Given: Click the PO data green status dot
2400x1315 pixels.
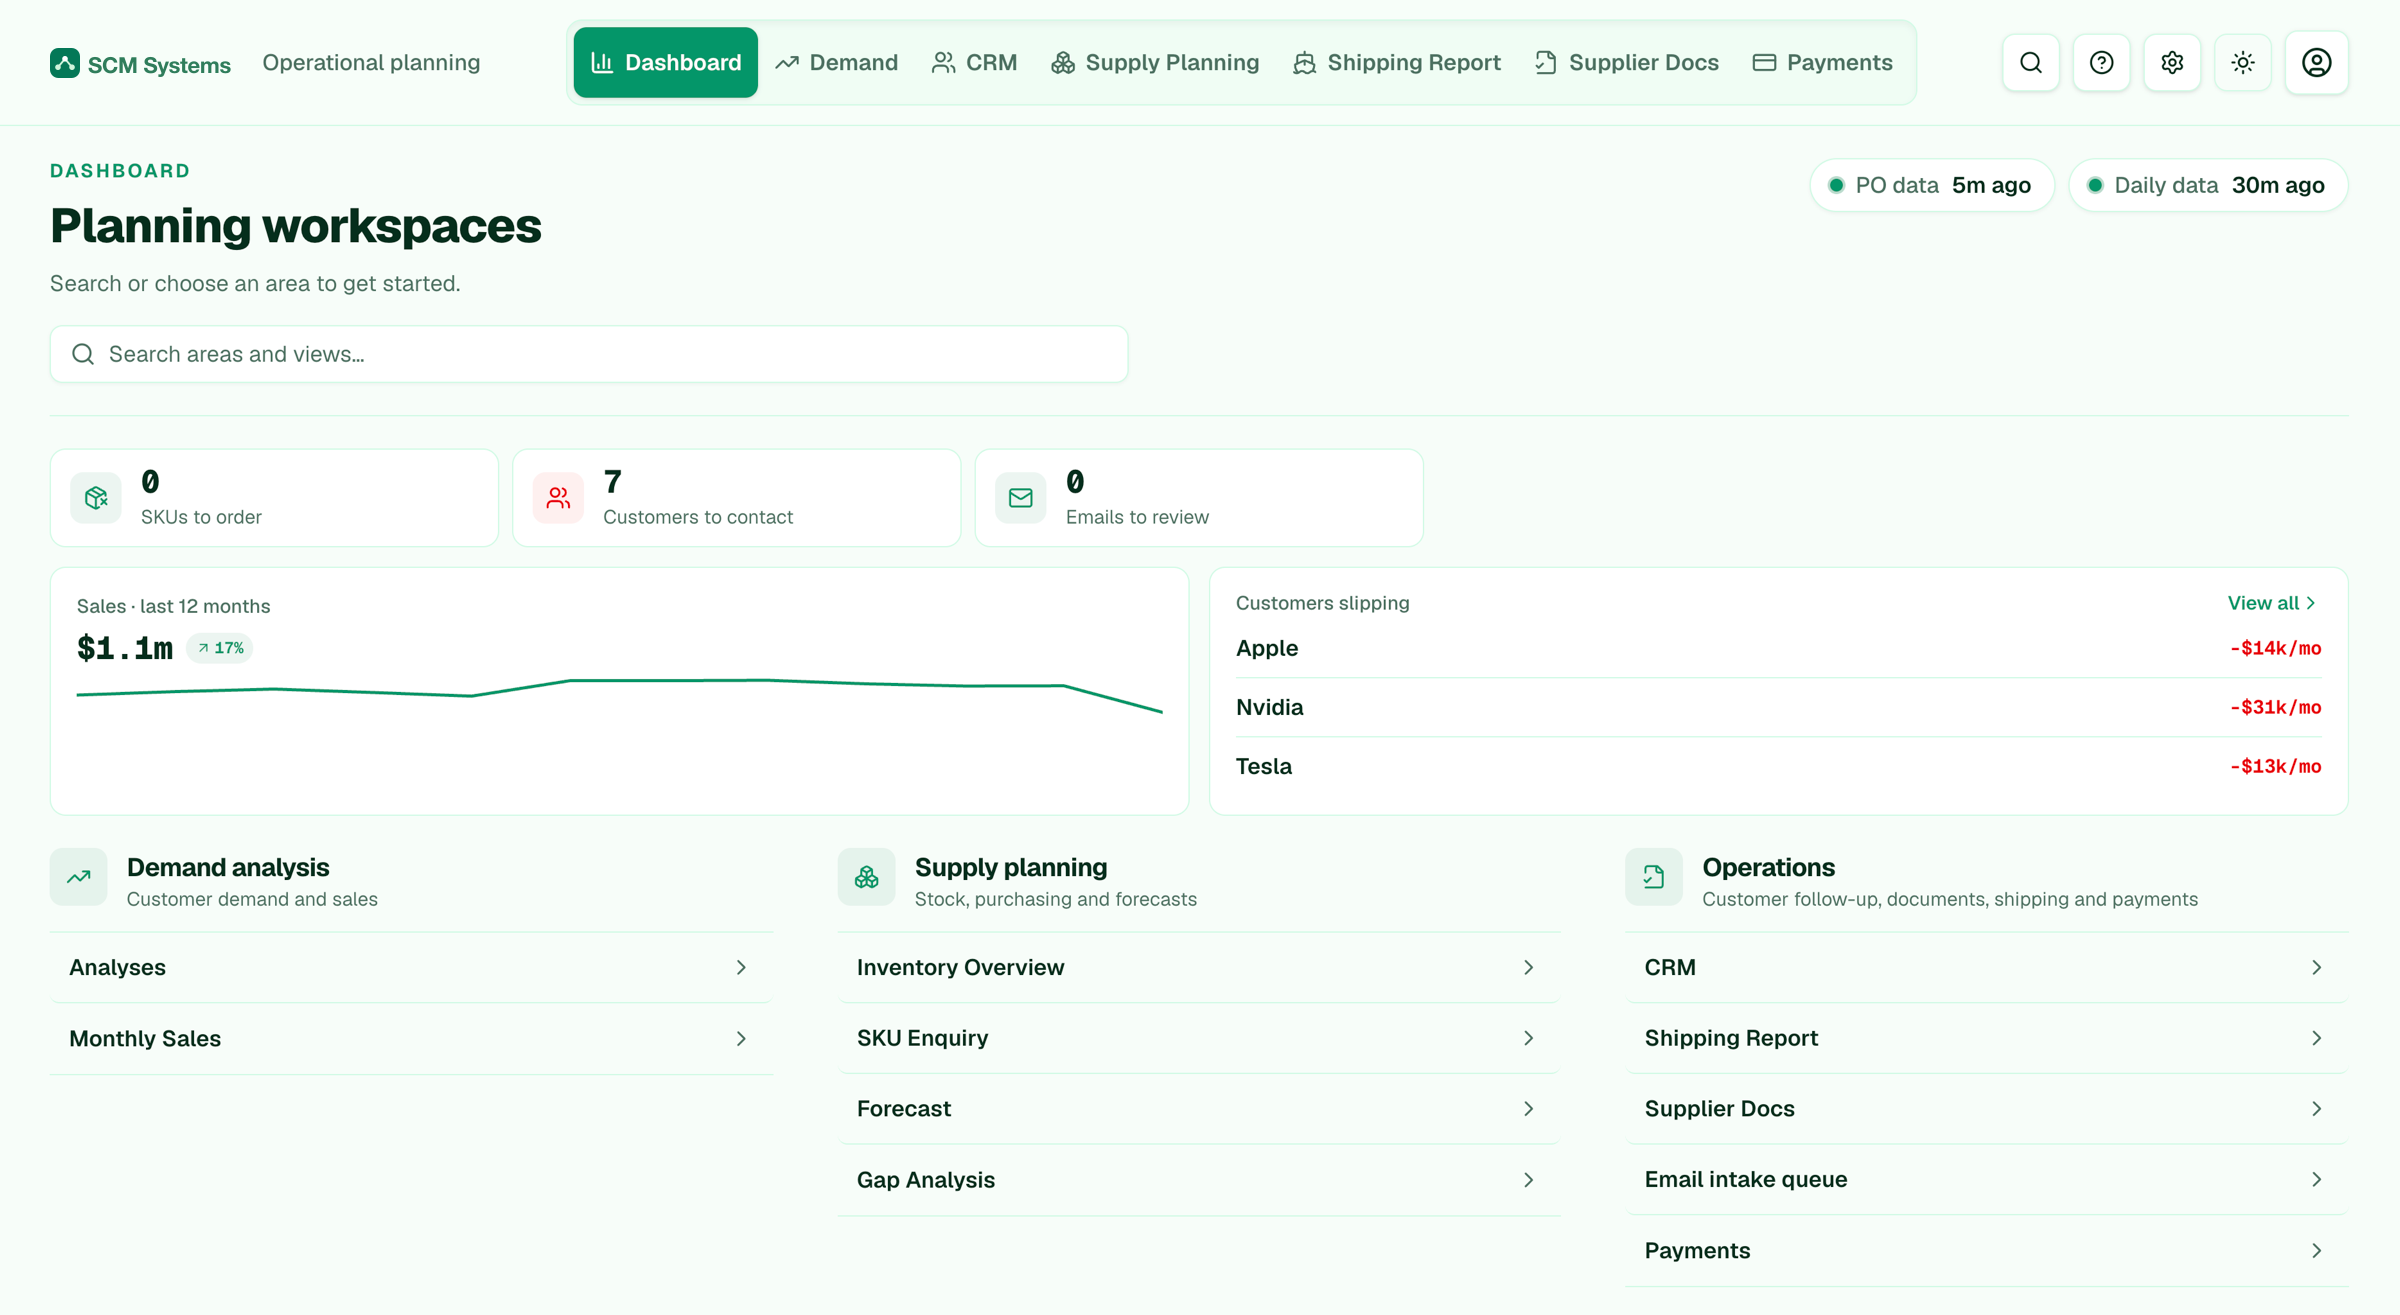Looking at the screenshot, I should point(1836,185).
